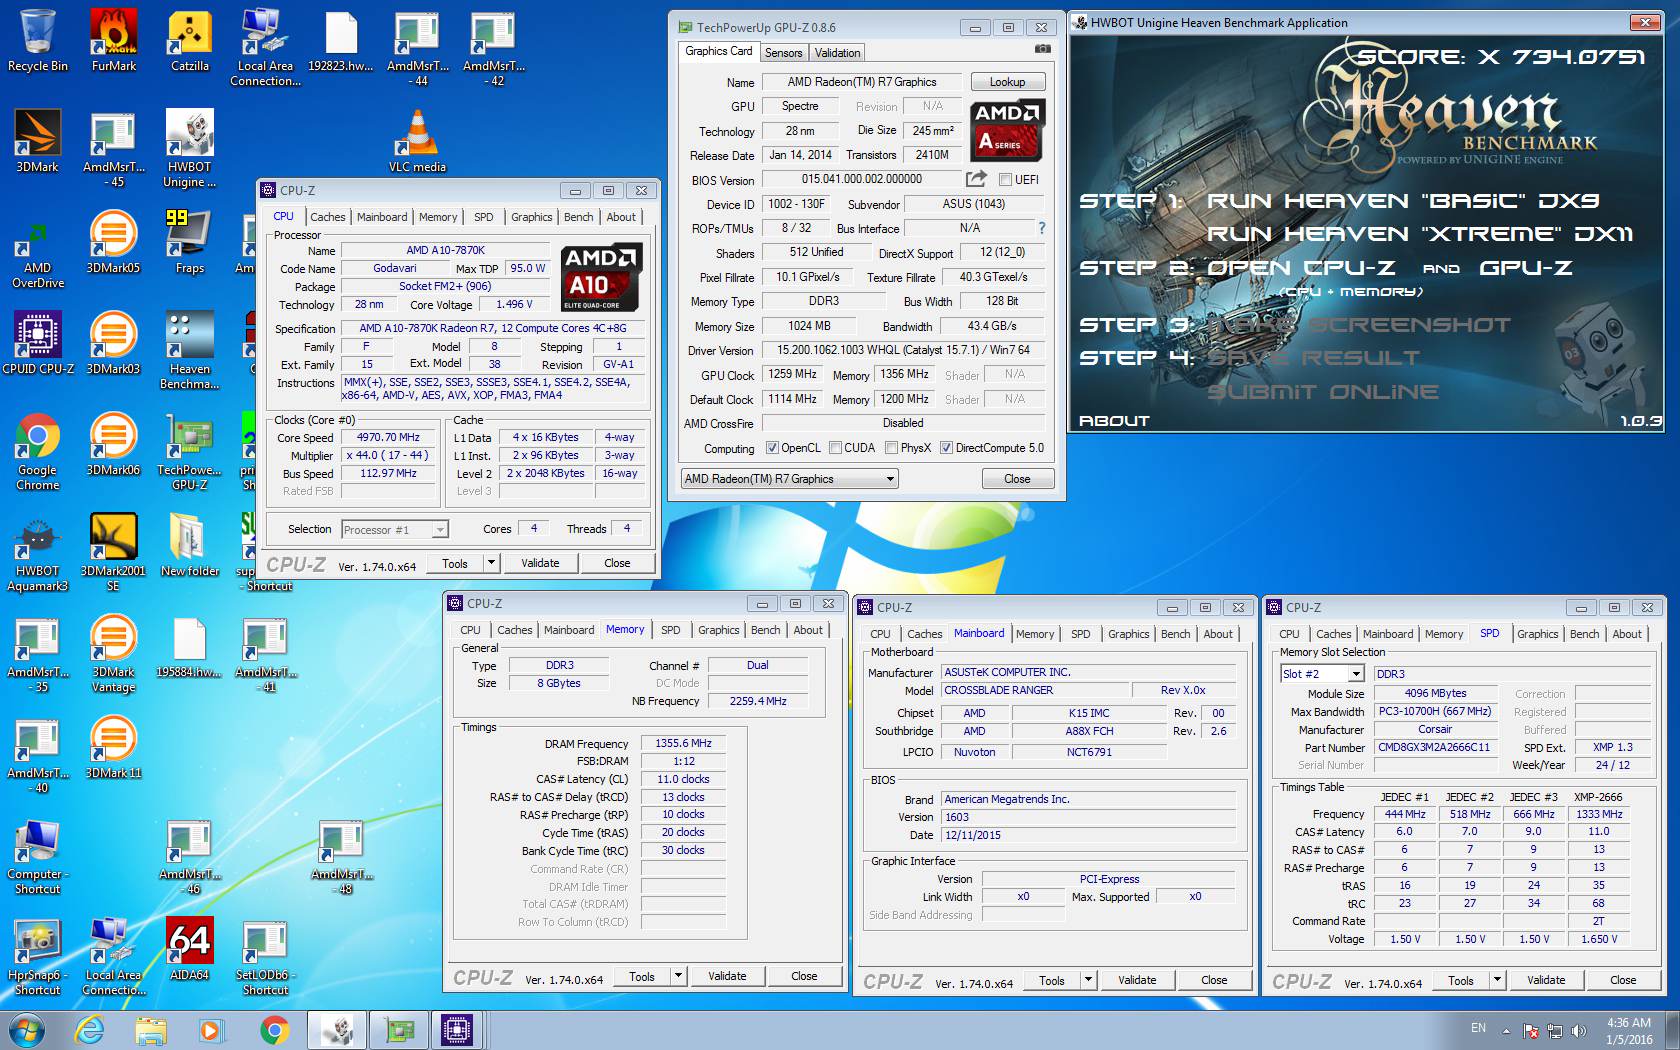The width and height of the screenshot is (1680, 1050).
Task: Click ABOUT in the HWBOT Heaven window
Action: click(1114, 421)
